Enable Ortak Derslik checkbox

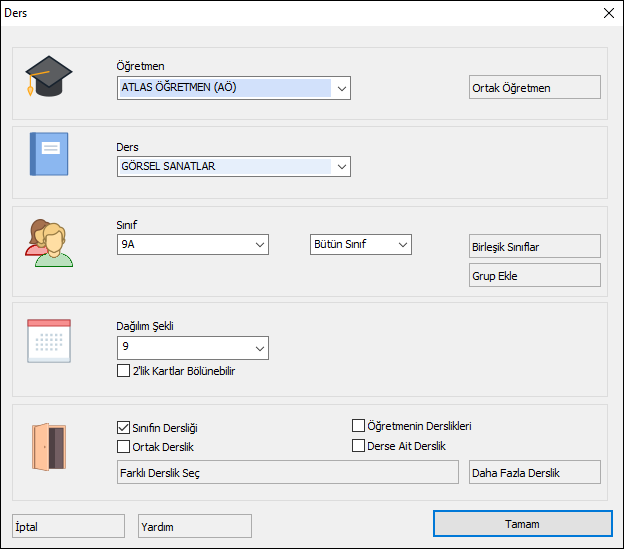click(123, 446)
